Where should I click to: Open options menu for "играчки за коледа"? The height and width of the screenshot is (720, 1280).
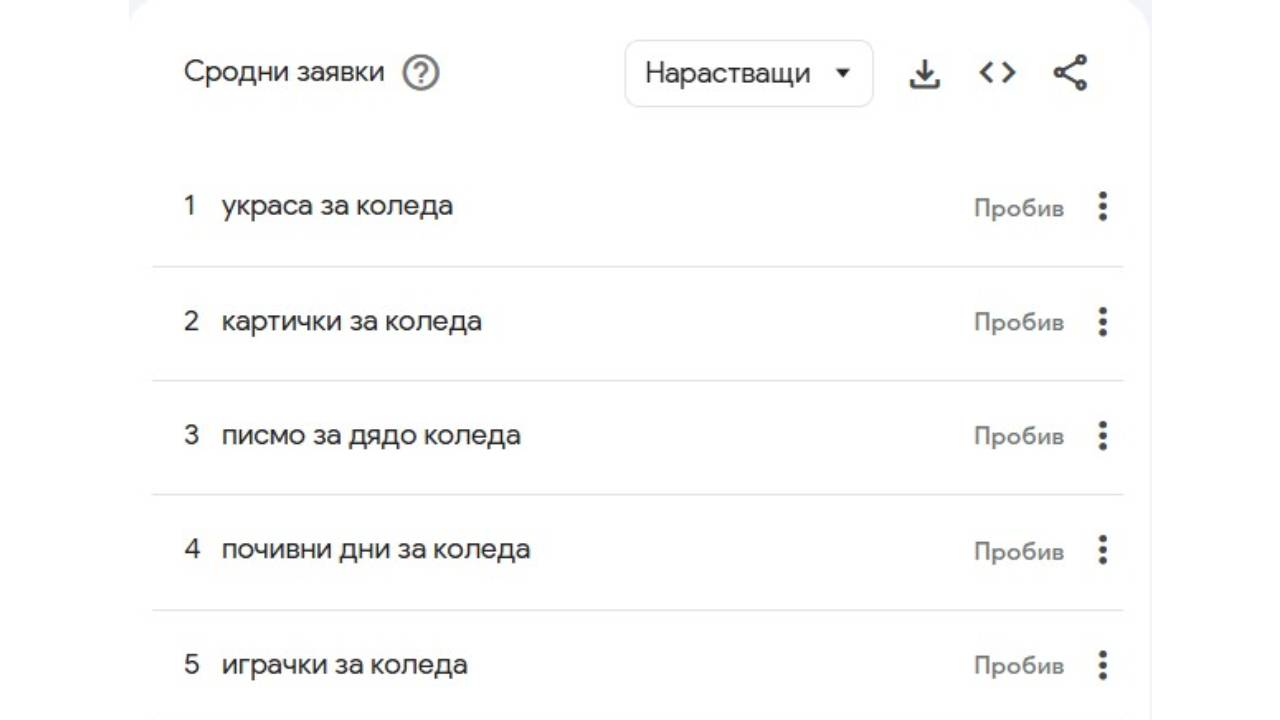(1102, 664)
